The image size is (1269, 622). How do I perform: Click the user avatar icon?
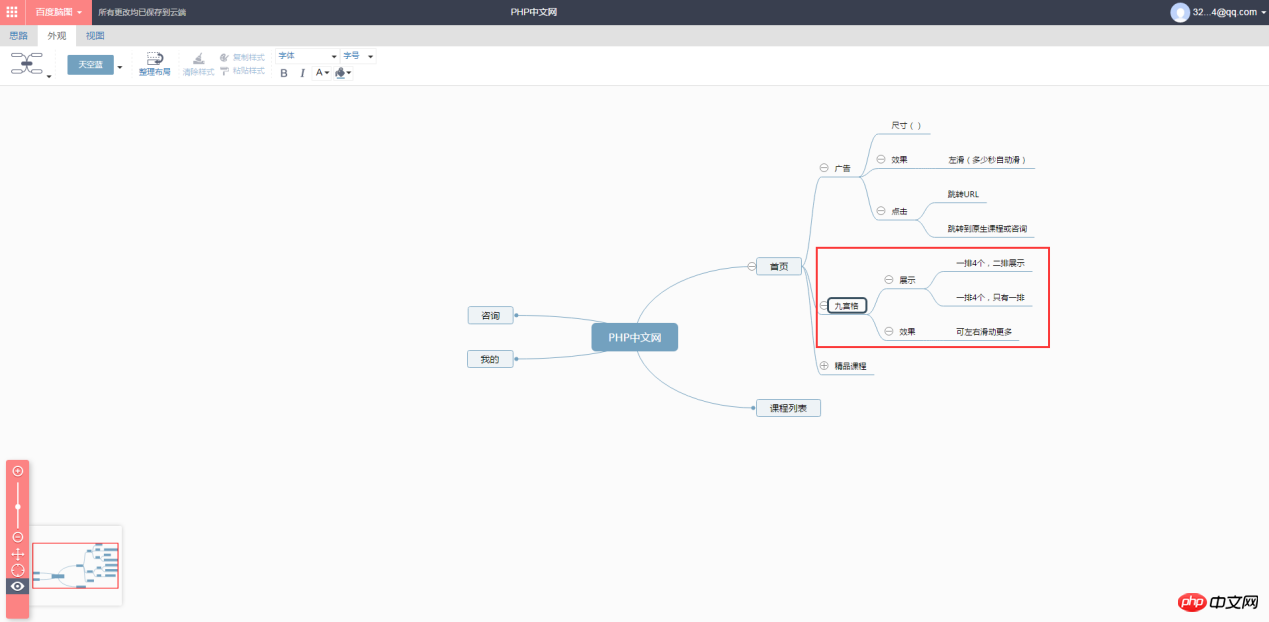pos(1180,12)
